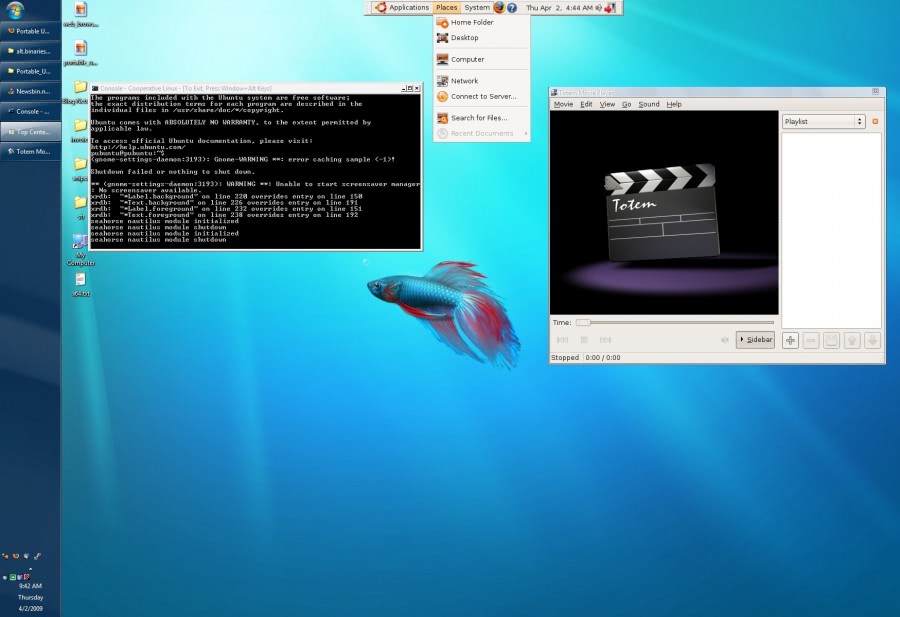
Task: Open the Playlist dropdown in Totem
Action: (x=822, y=121)
